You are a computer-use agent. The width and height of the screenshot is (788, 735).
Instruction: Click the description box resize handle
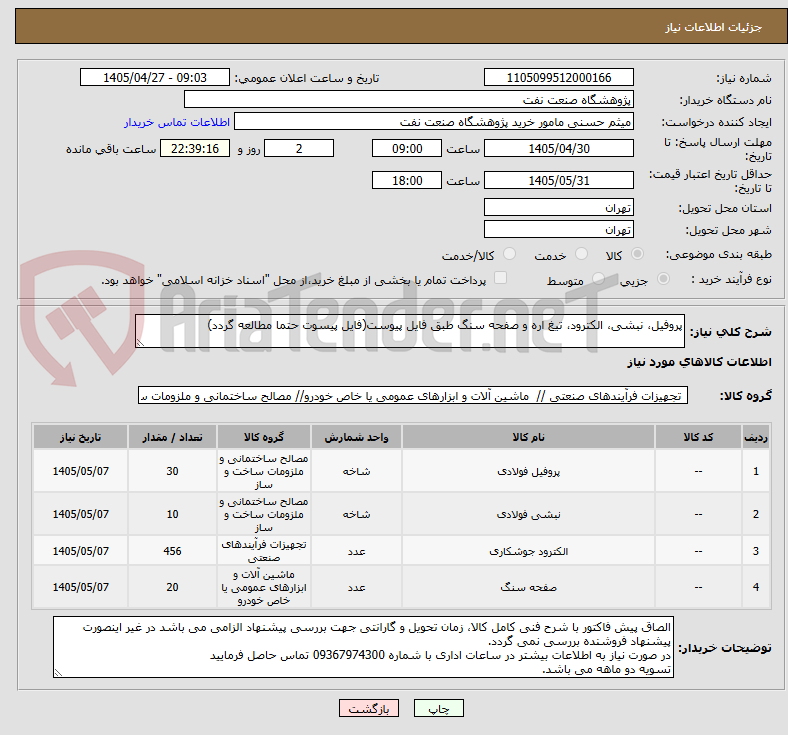(x=140, y=343)
